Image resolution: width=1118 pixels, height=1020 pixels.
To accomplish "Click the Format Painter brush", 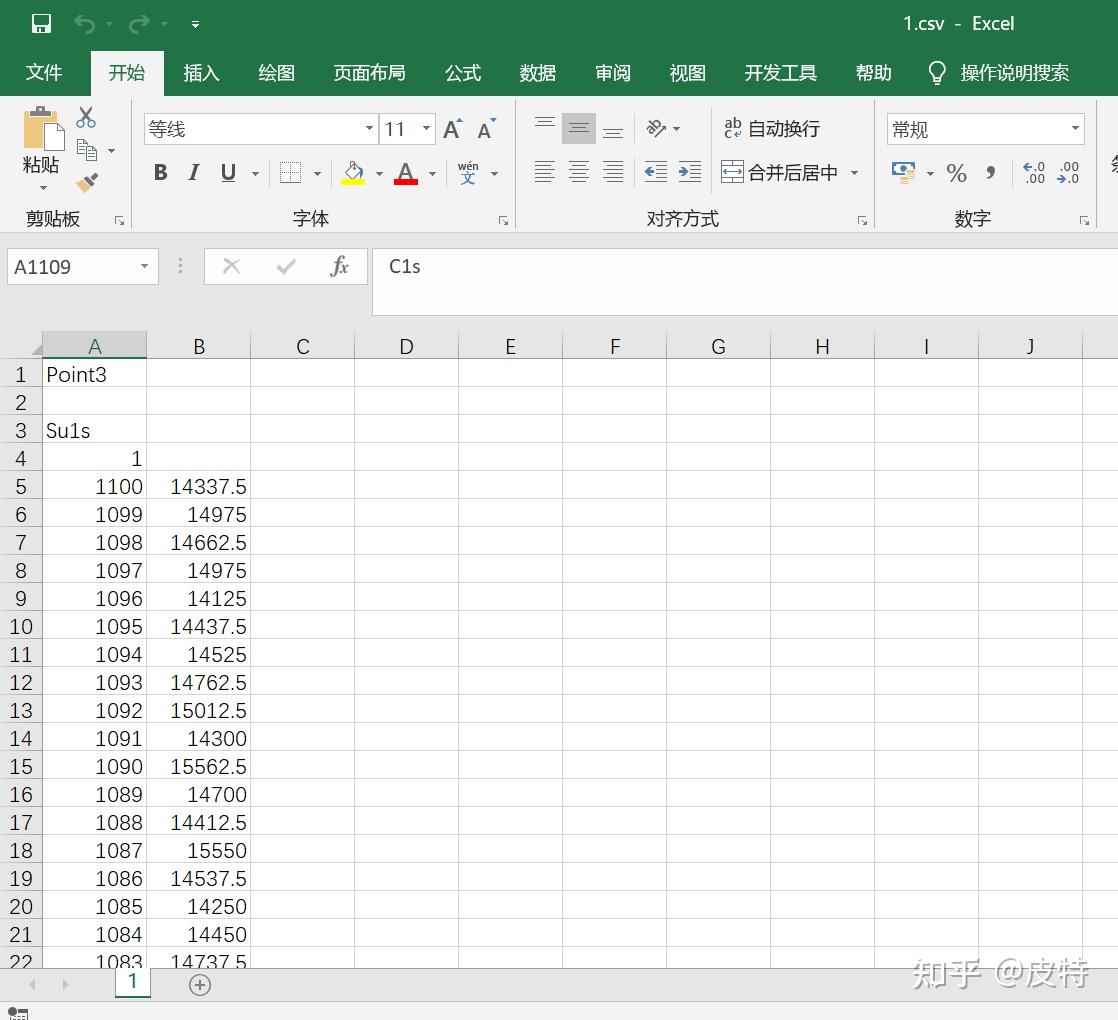I will point(87,183).
